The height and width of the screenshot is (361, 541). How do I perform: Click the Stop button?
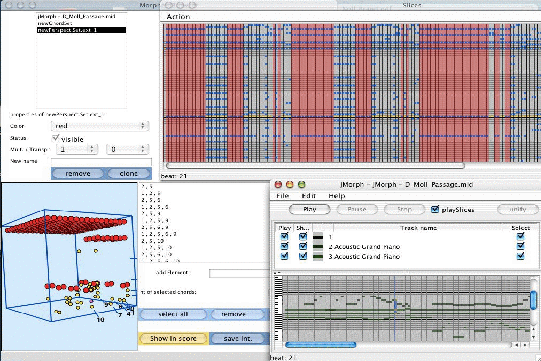tap(404, 209)
